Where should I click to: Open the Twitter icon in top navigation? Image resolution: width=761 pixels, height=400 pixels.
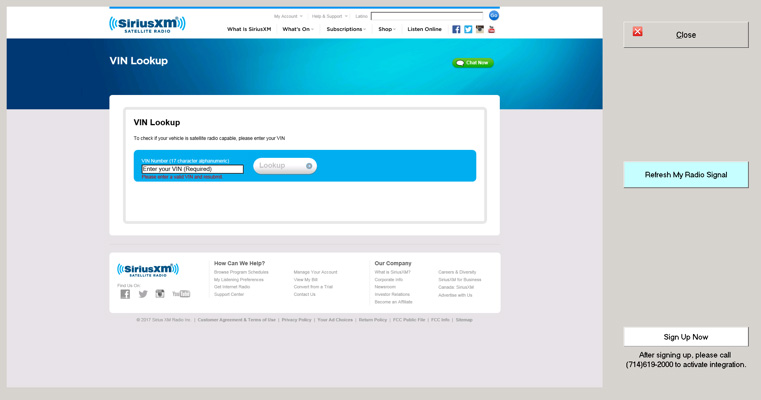pos(468,29)
